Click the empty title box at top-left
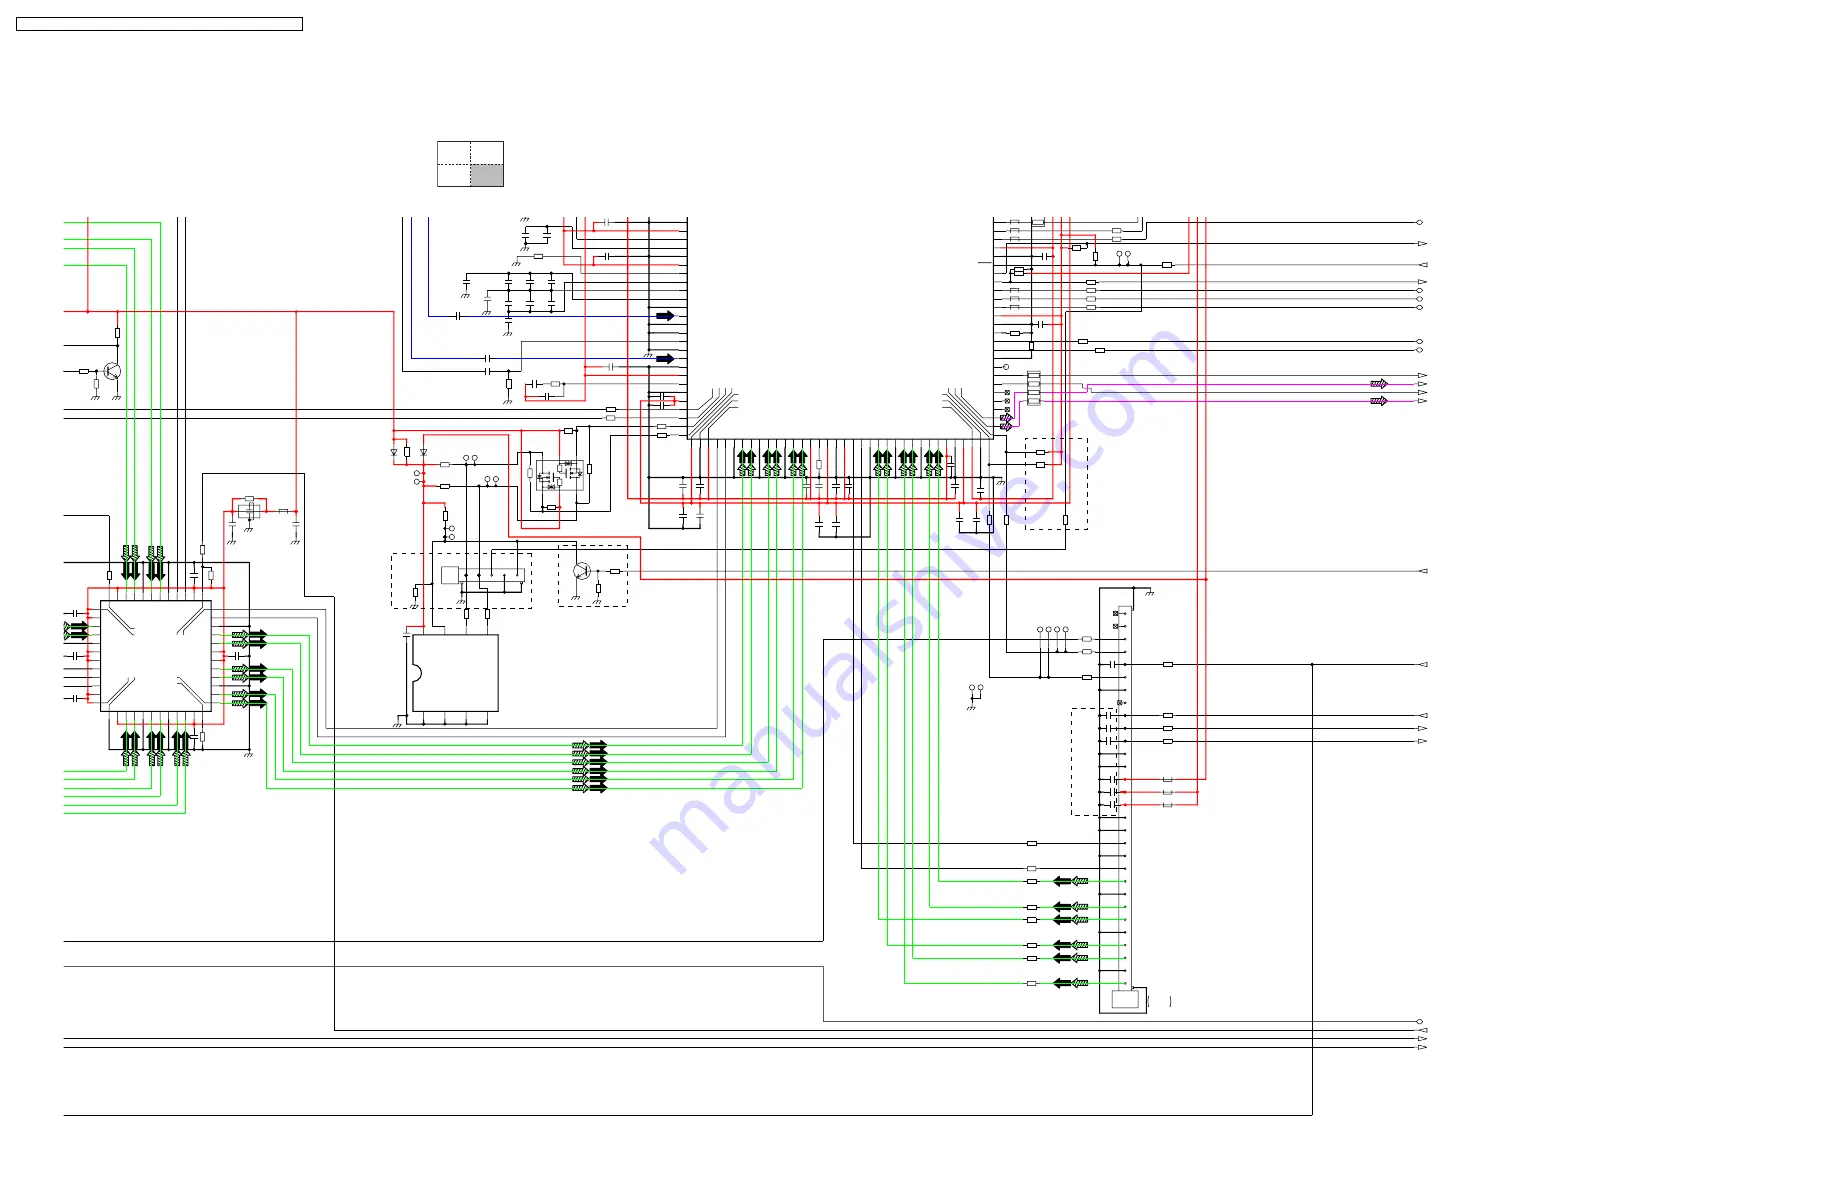Screen dimensions: 1836x1188 tap(159, 24)
